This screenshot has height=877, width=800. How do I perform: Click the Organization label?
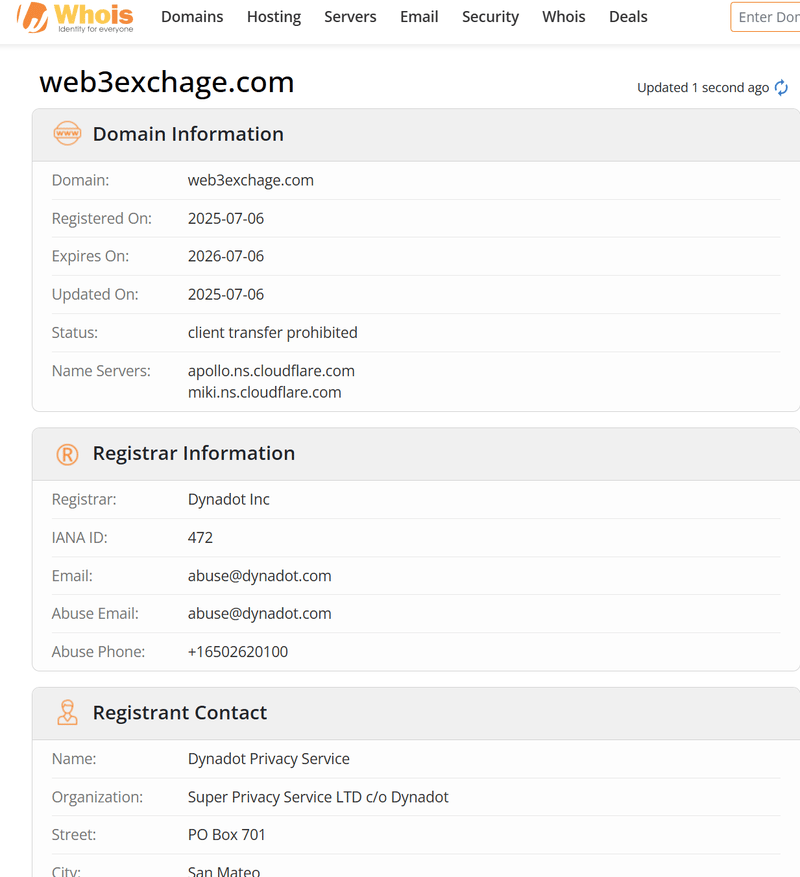coord(97,797)
